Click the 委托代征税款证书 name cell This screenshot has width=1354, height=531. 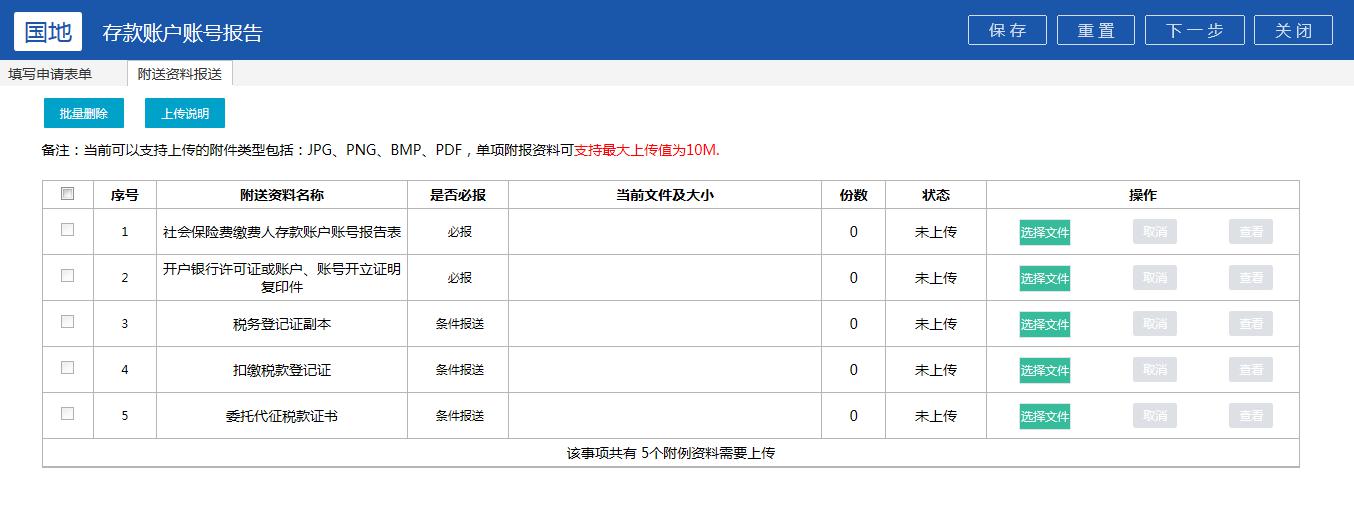coord(282,416)
